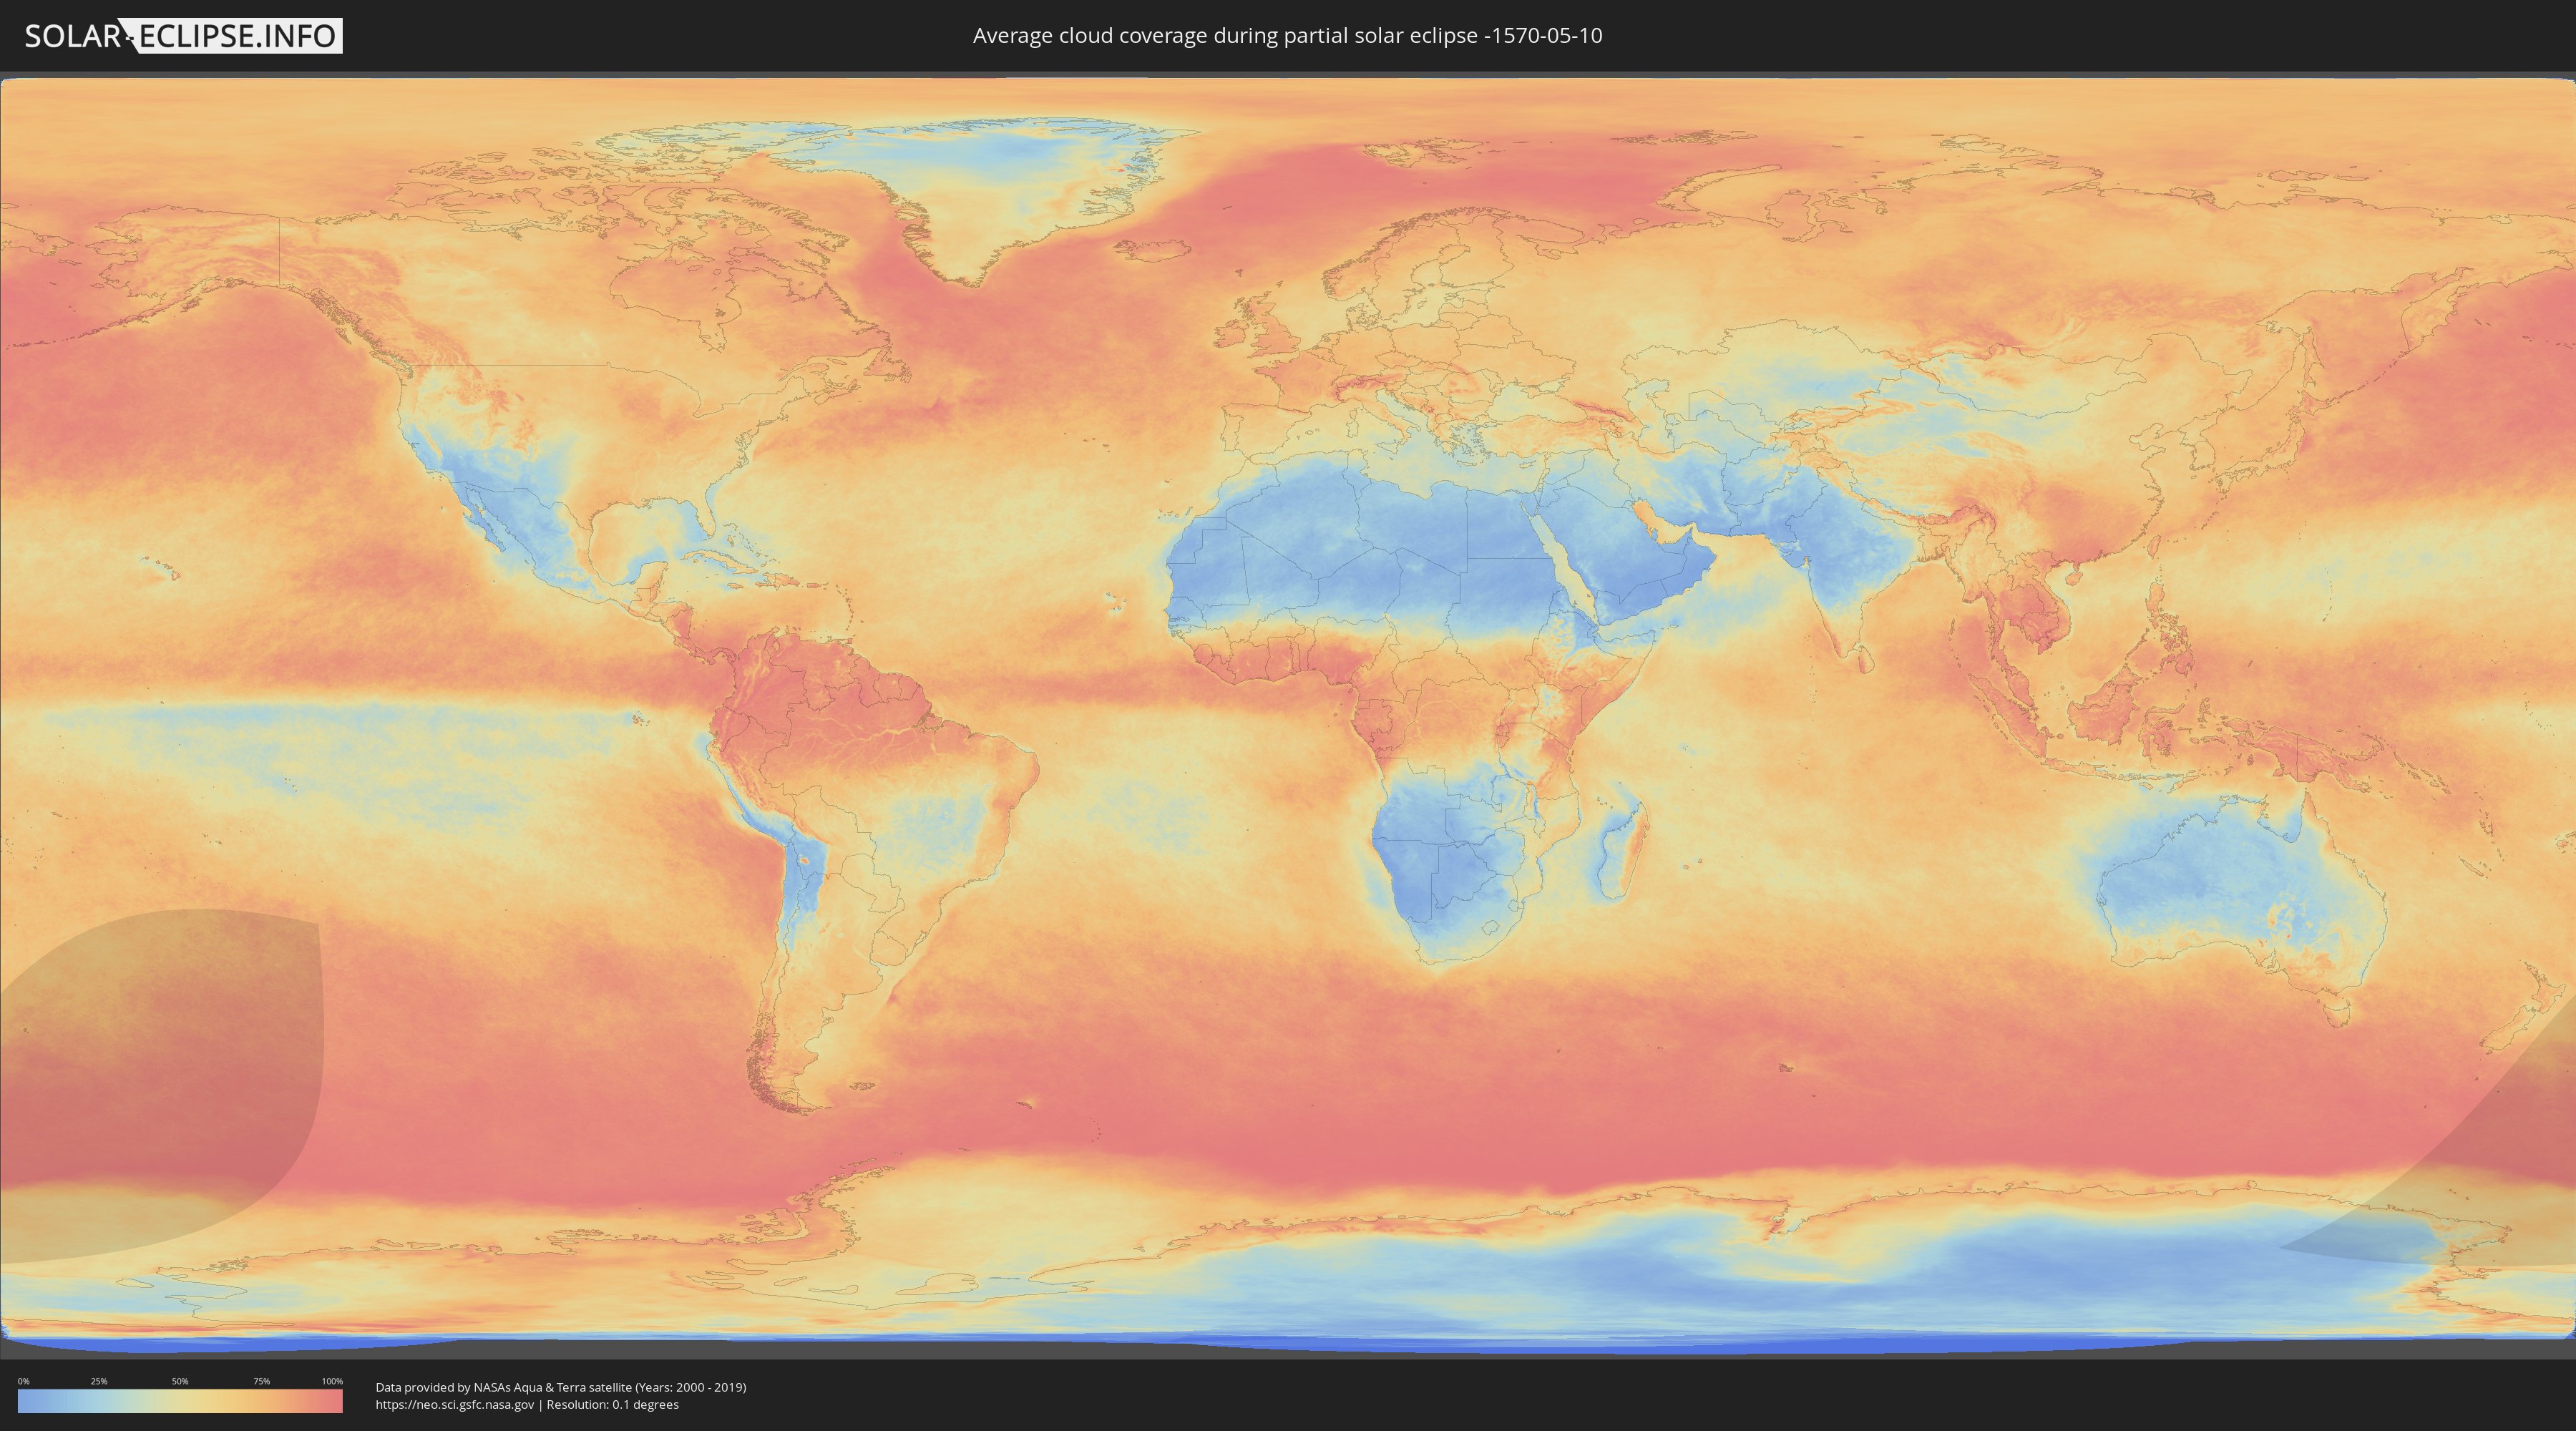This screenshot has height=1431, width=2576.
Task: Click the cloud coverage color gradient bar
Action: tap(180, 1401)
